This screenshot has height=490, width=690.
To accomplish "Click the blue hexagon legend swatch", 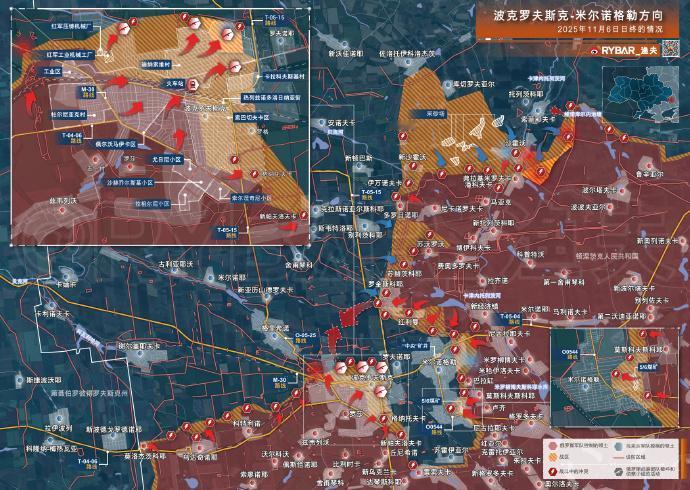I will click(x=619, y=446).
